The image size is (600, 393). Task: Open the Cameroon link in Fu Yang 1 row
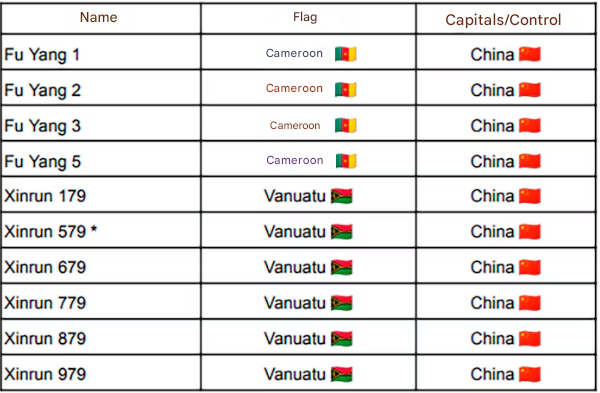coord(294,53)
